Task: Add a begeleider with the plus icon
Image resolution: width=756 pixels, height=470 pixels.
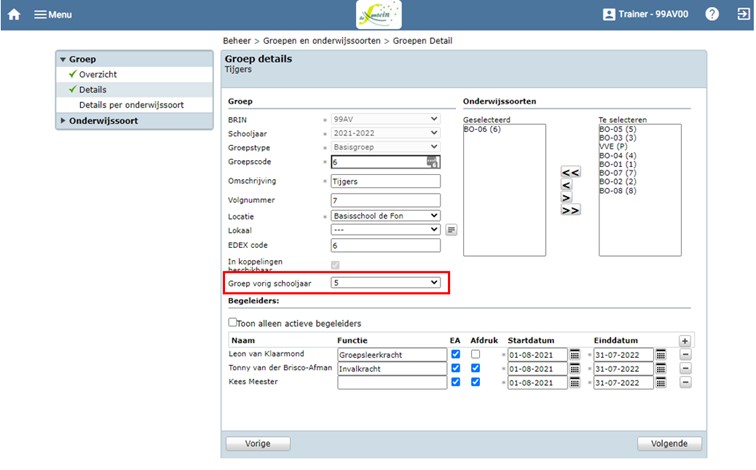Action: (684, 341)
